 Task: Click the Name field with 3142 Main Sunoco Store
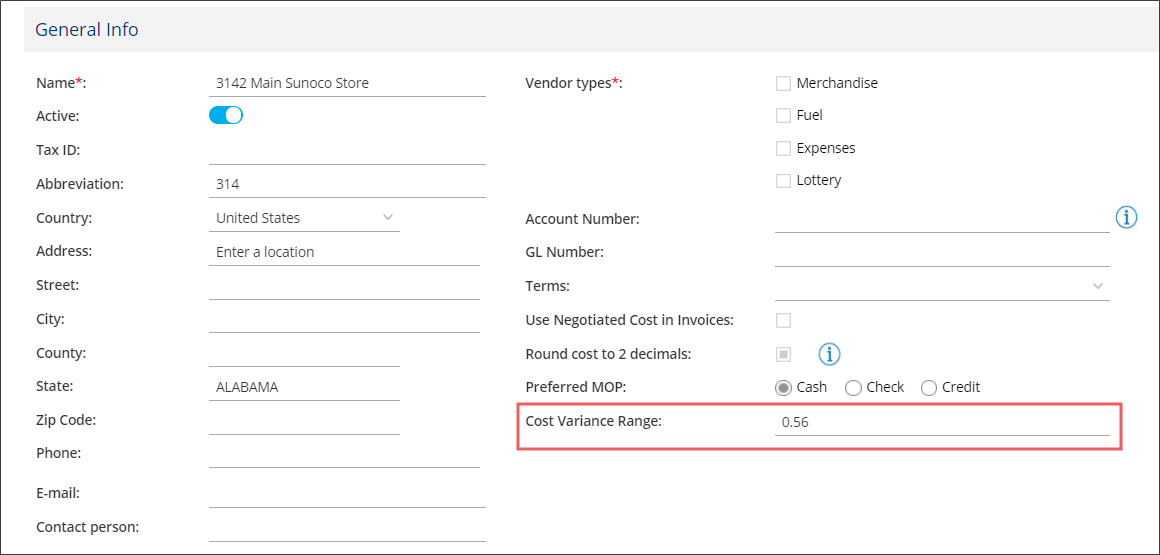[348, 84]
